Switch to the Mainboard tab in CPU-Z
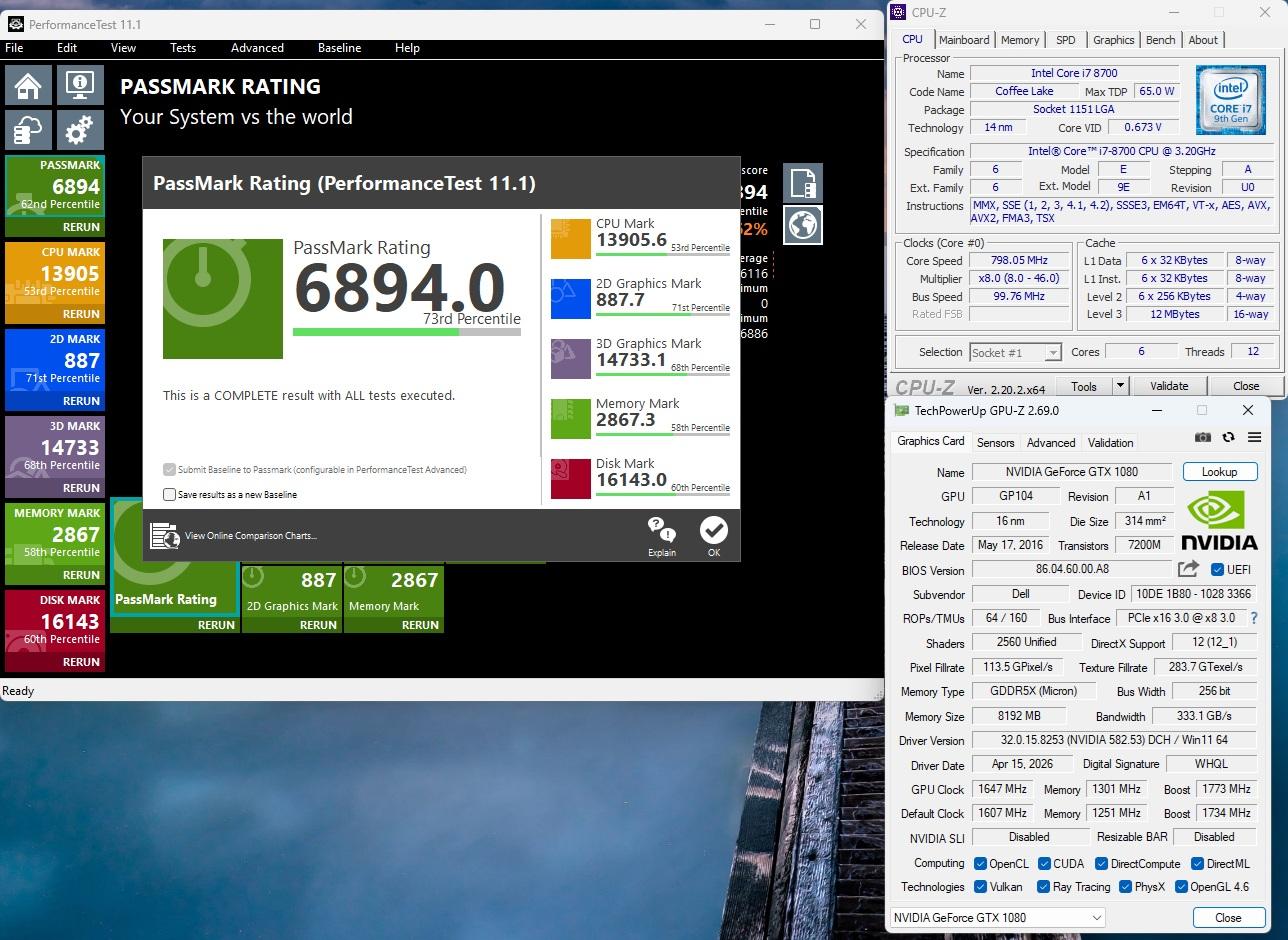Viewport: 1288px width, 940px height. 964,40
